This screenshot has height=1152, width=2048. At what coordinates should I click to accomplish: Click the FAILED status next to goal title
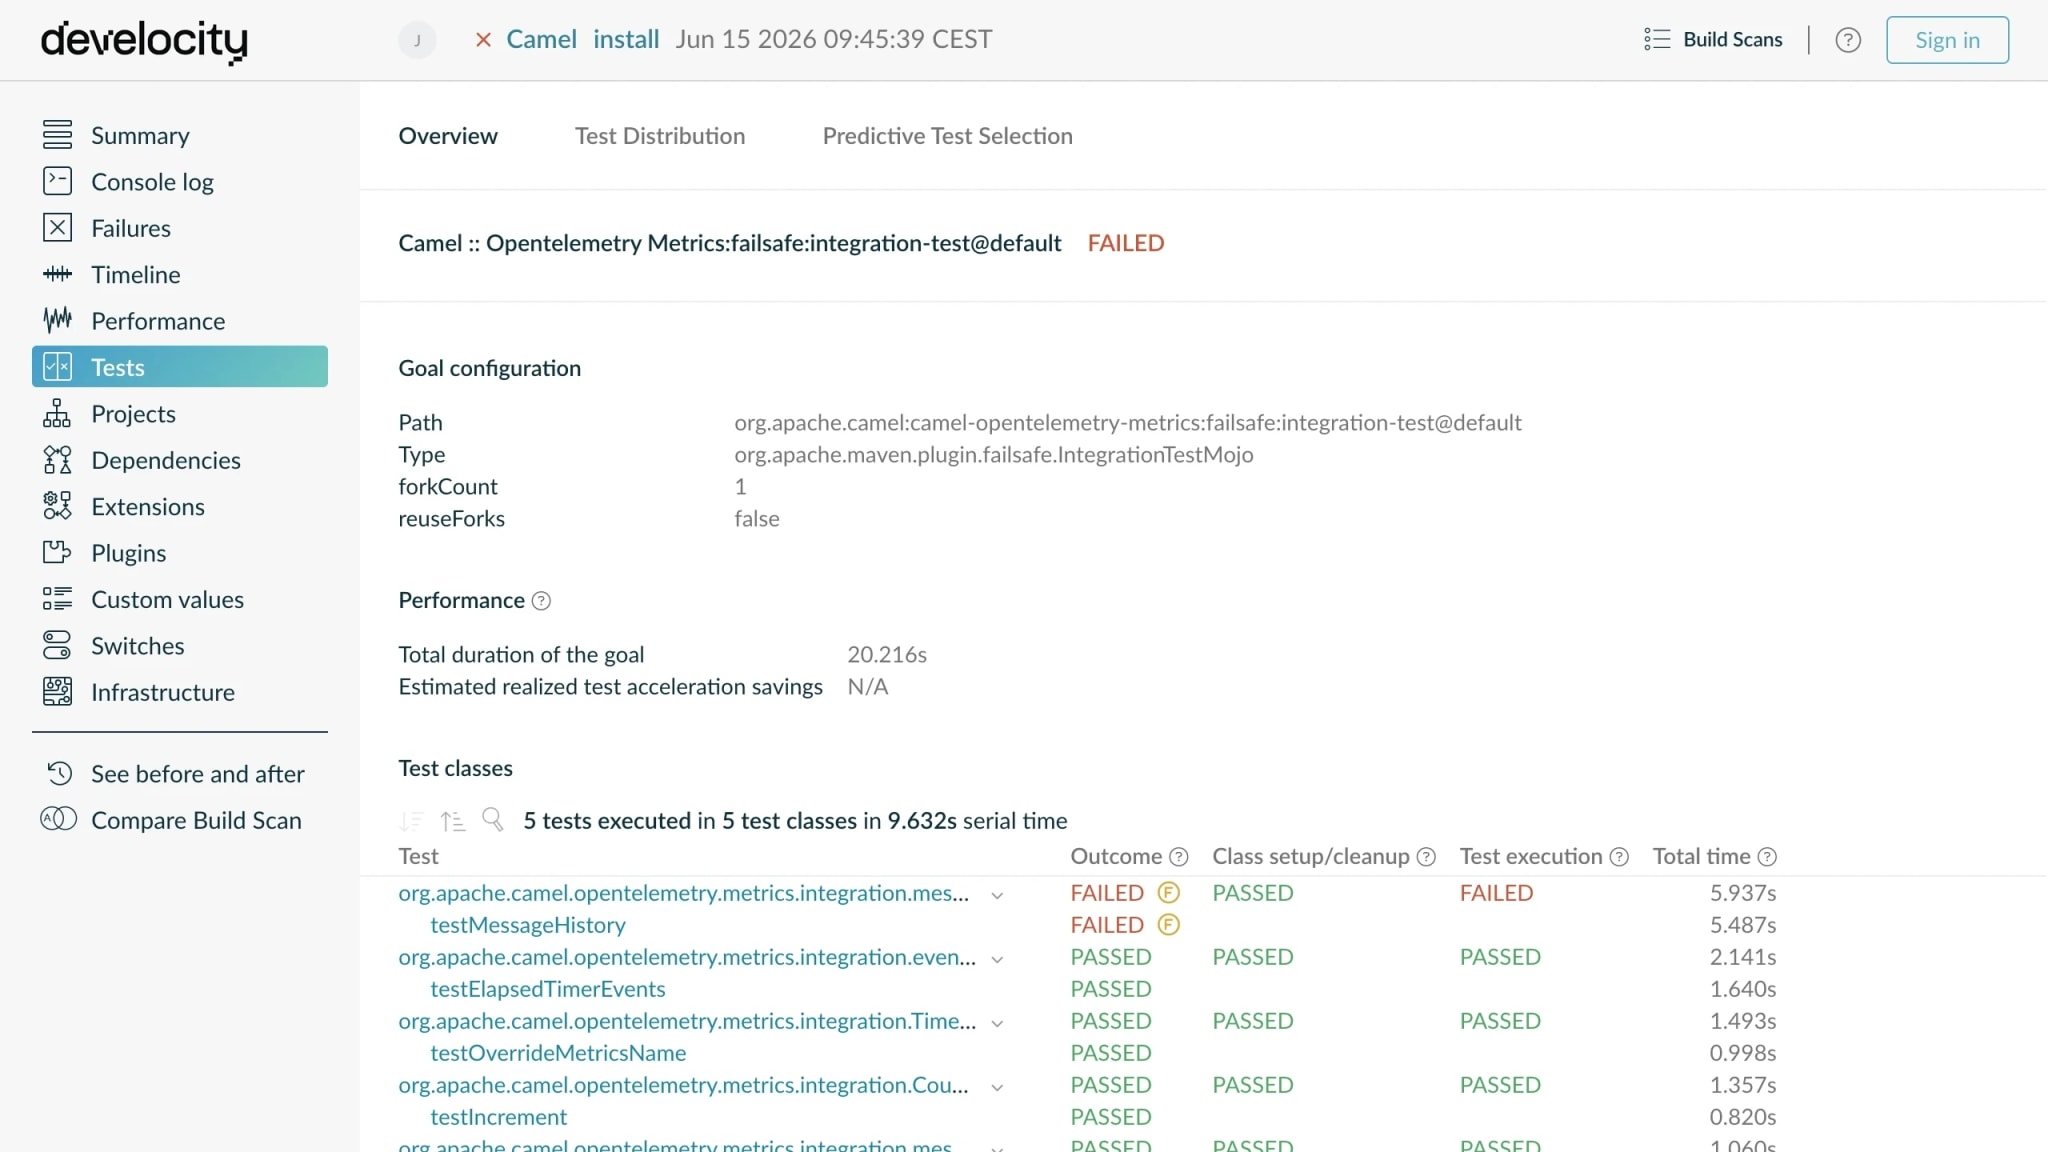click(x=1126, y=243)
